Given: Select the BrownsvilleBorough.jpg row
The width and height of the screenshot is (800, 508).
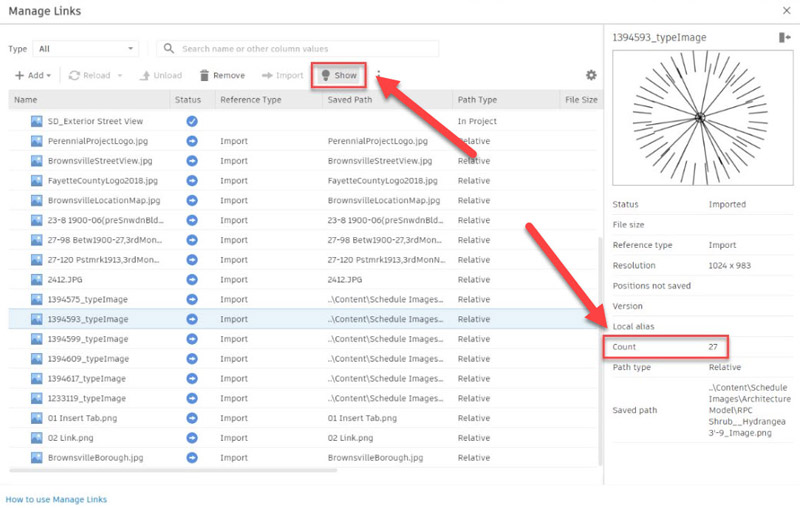Looking at the screenshot, I should coord(95,457).
